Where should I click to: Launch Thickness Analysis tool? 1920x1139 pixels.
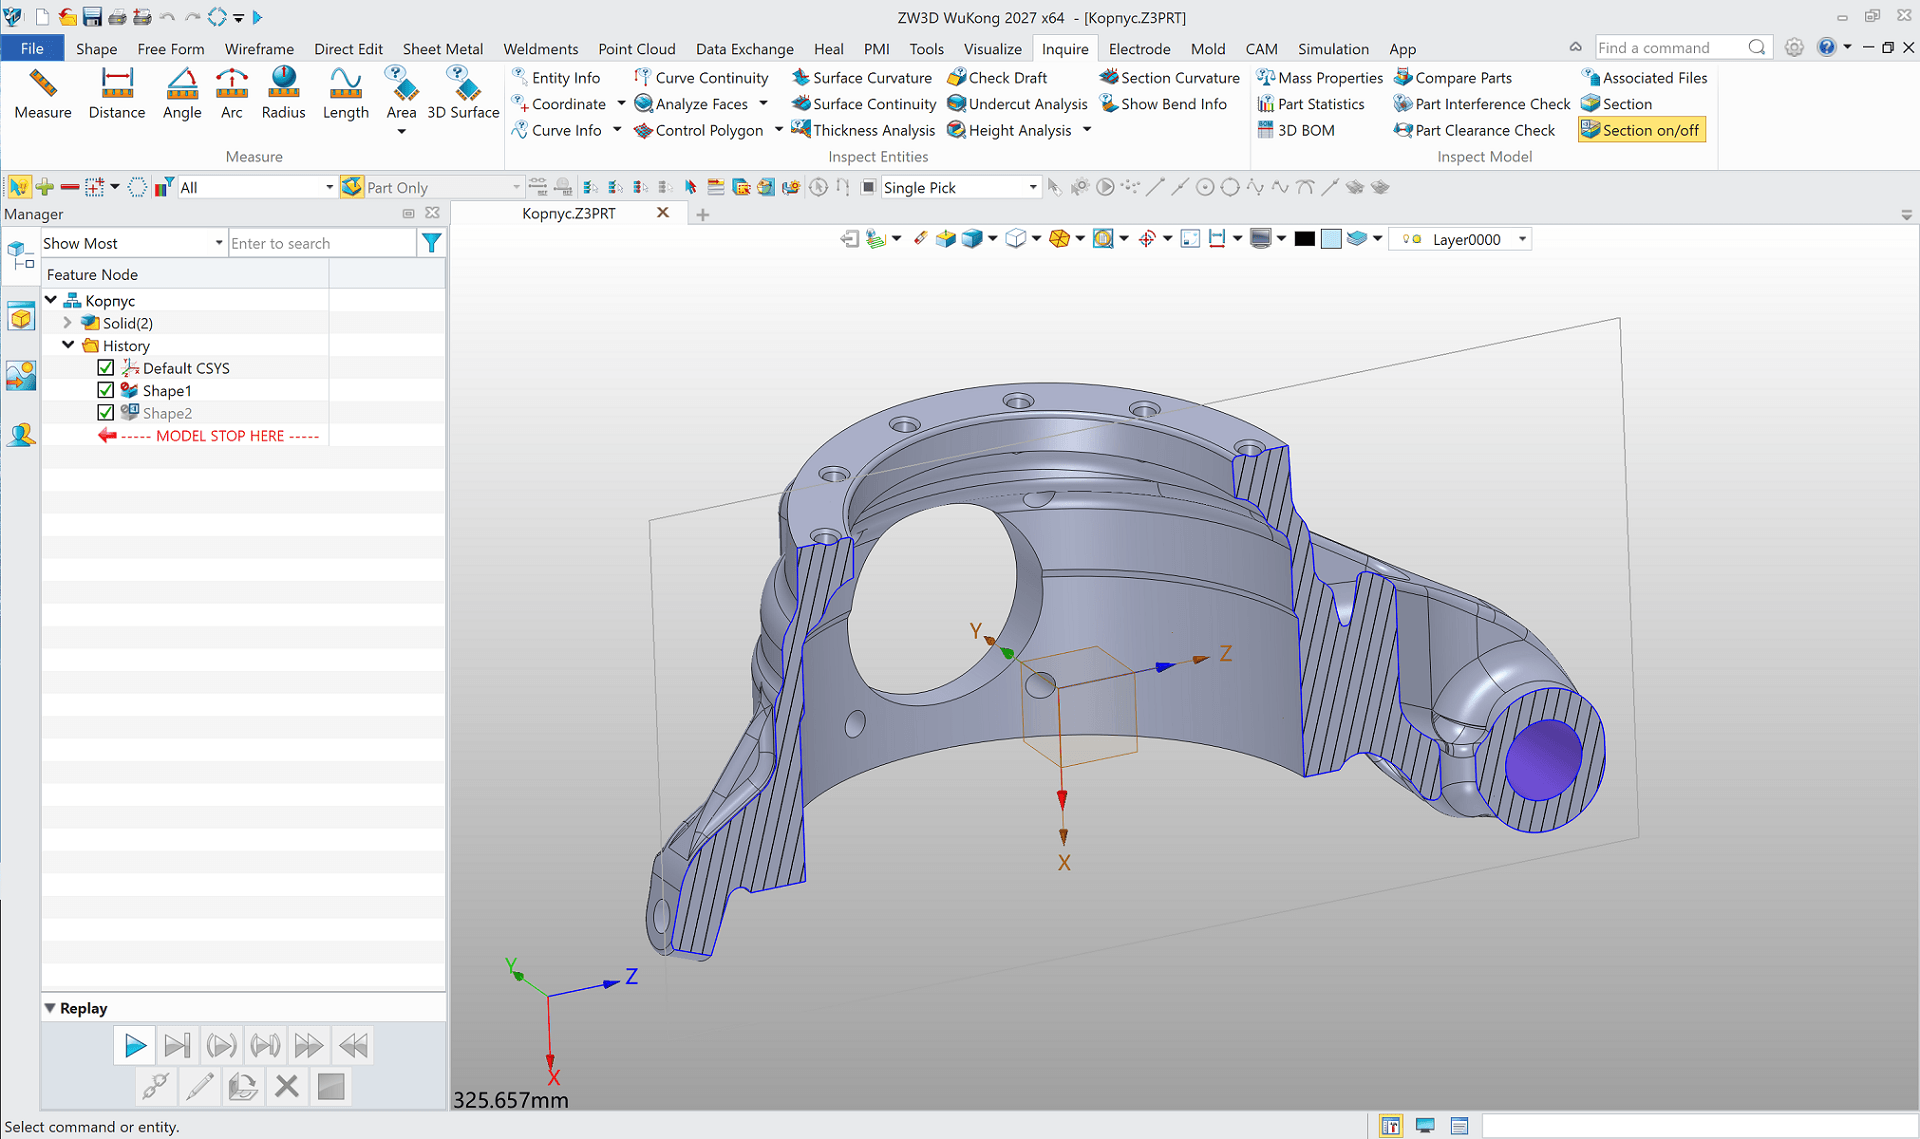pyautogui.click(x=863, y=130)
